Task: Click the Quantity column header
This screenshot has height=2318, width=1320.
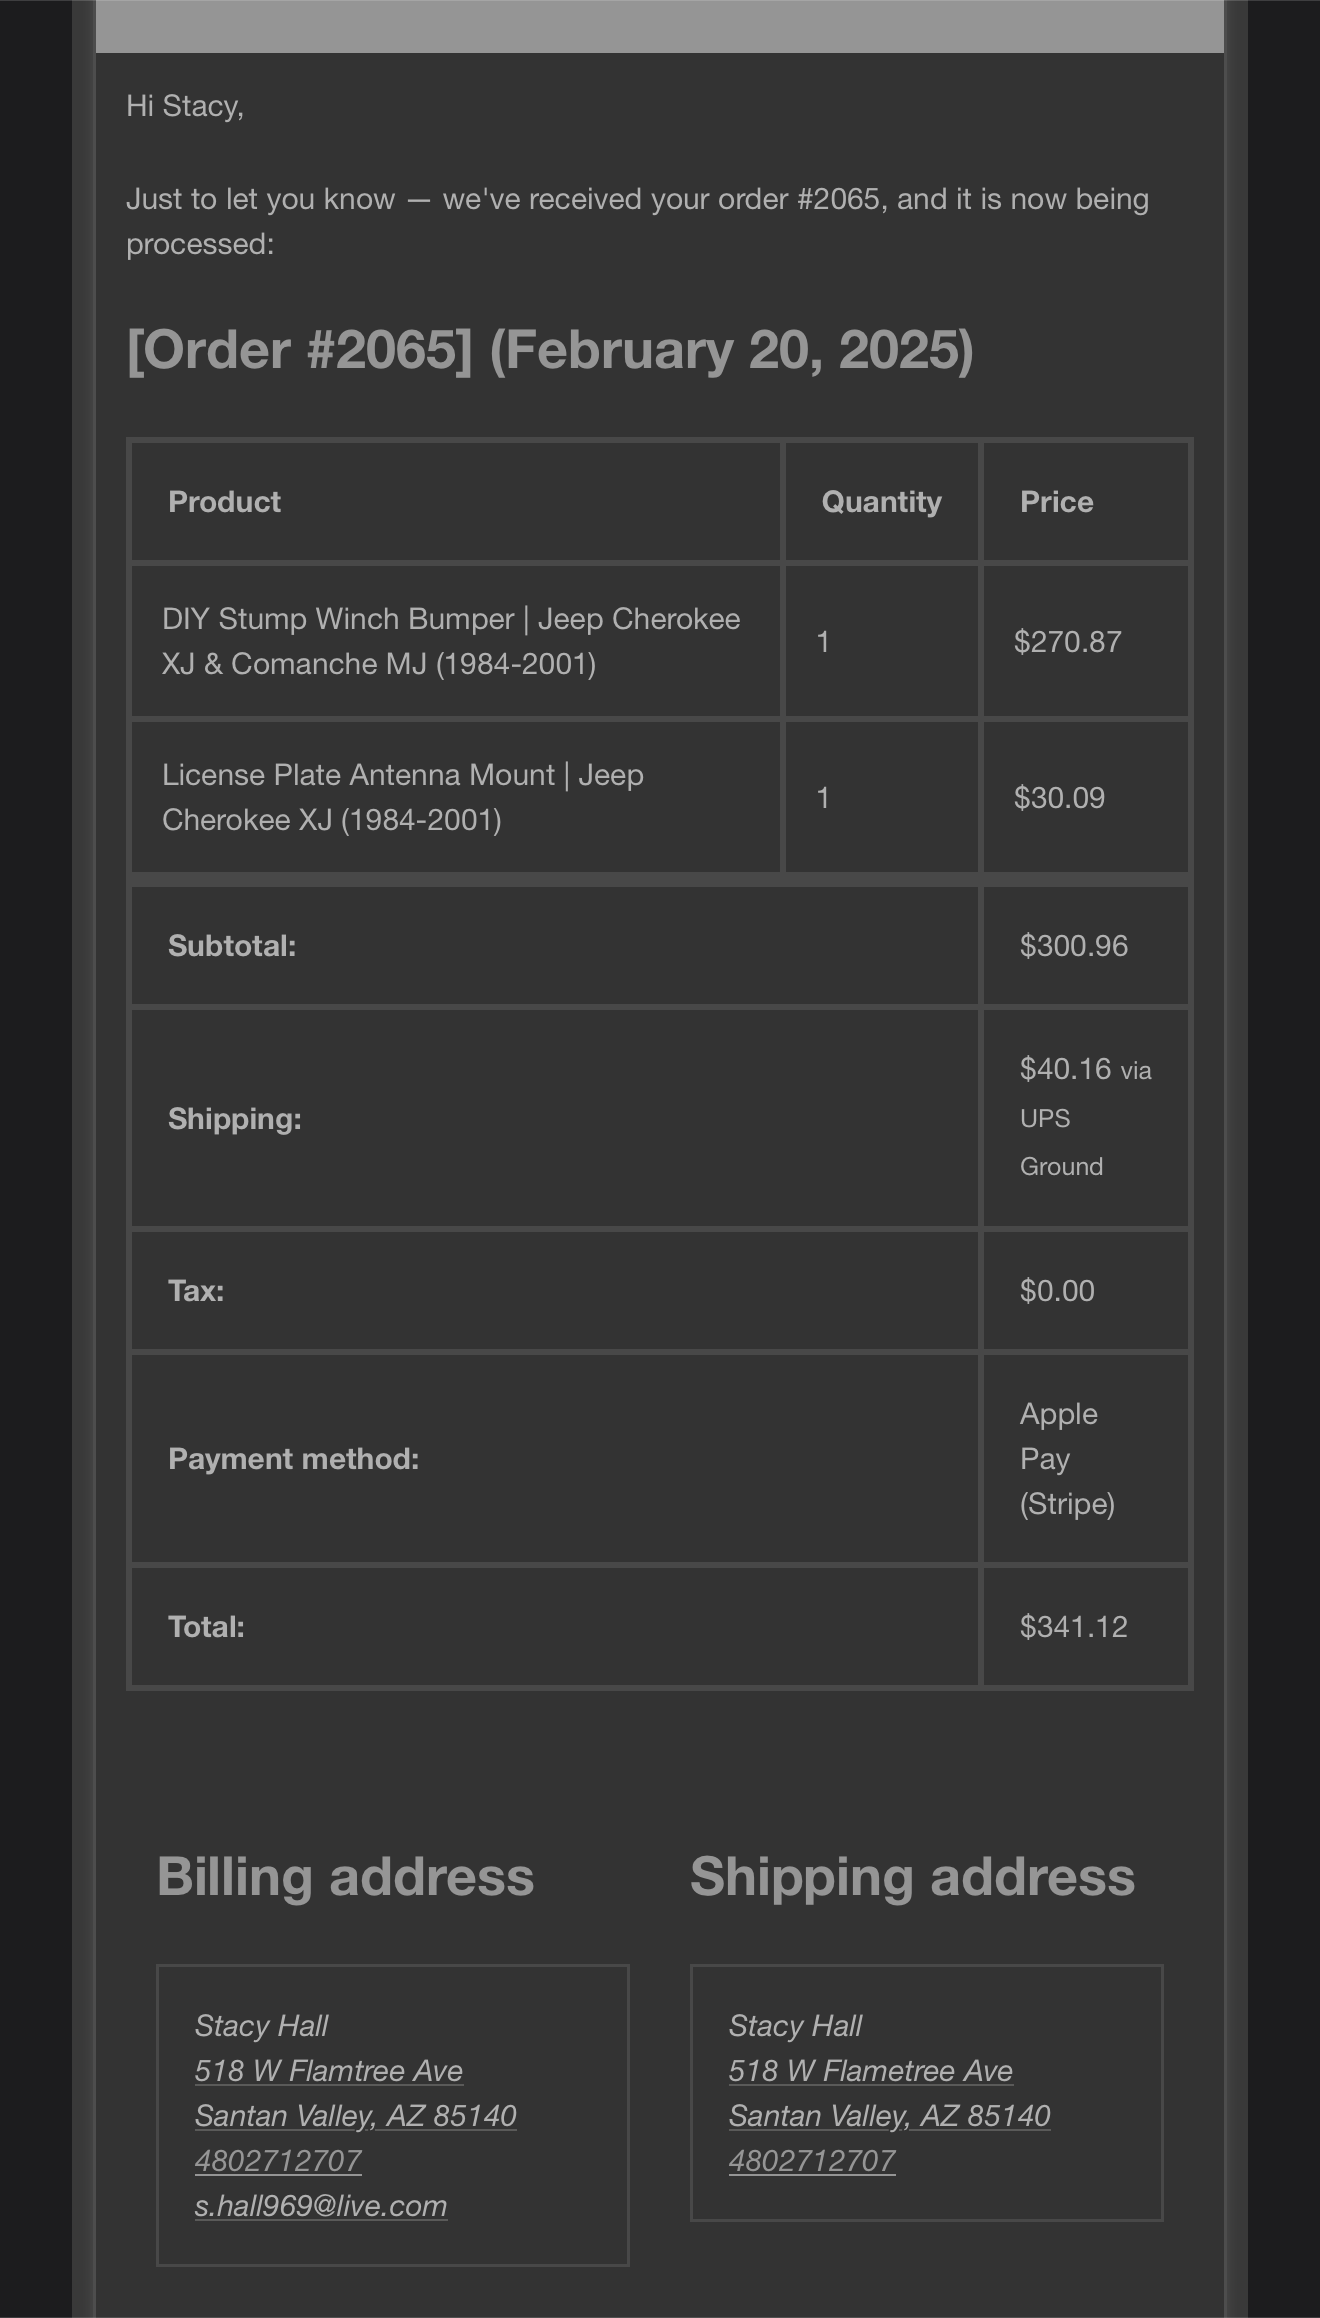Action: (x=881, y=502)
